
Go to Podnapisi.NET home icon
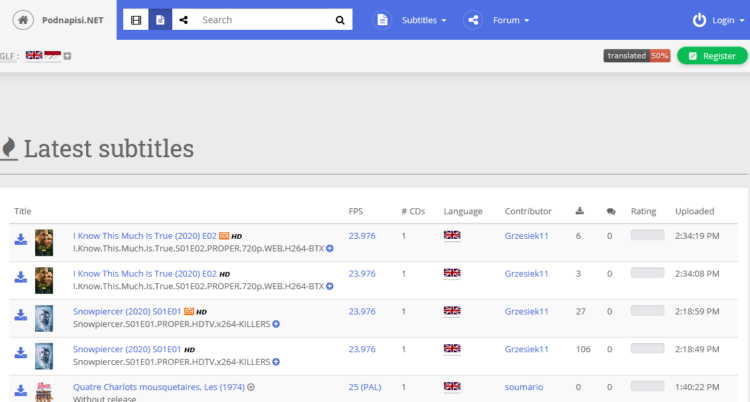click(x=23, y=20)
